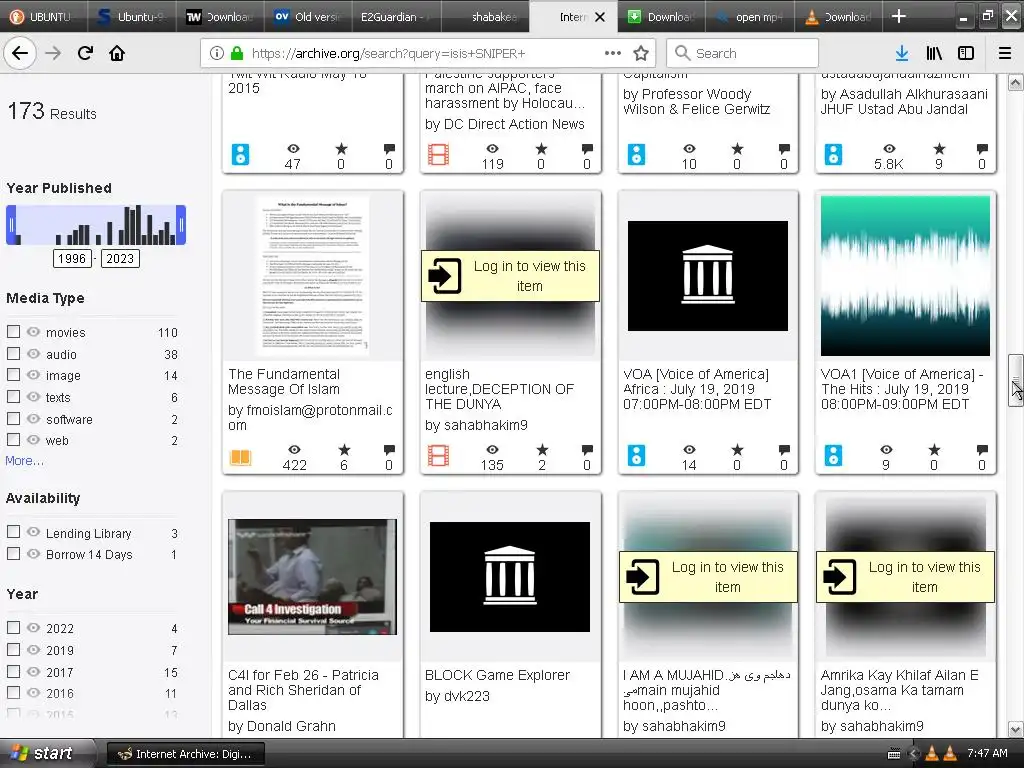Toggle the eye icon beside web
Image resolution: width=1024 pixels, height=768 pixels.
[x=33, y=440]
